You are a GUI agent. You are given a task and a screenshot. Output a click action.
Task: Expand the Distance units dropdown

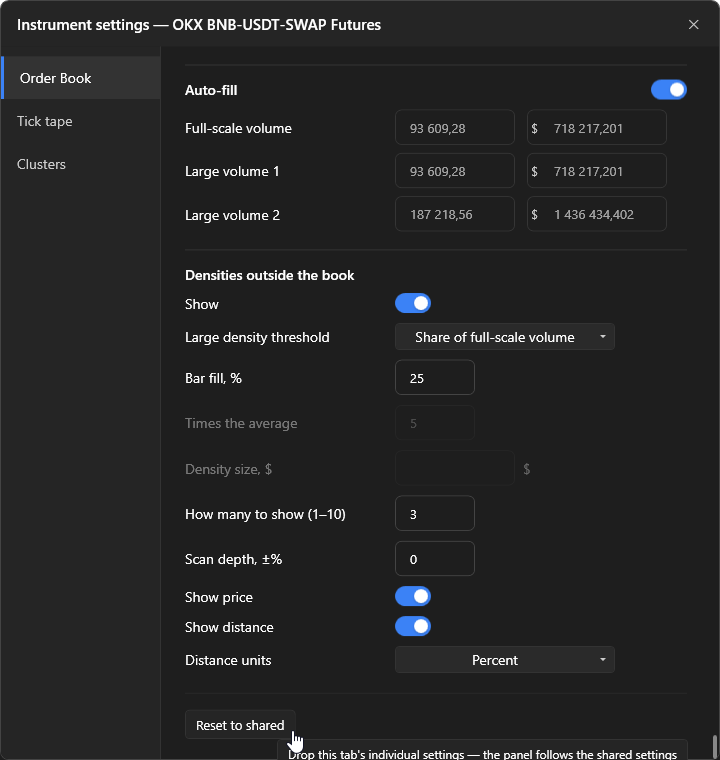click(505, 660)
